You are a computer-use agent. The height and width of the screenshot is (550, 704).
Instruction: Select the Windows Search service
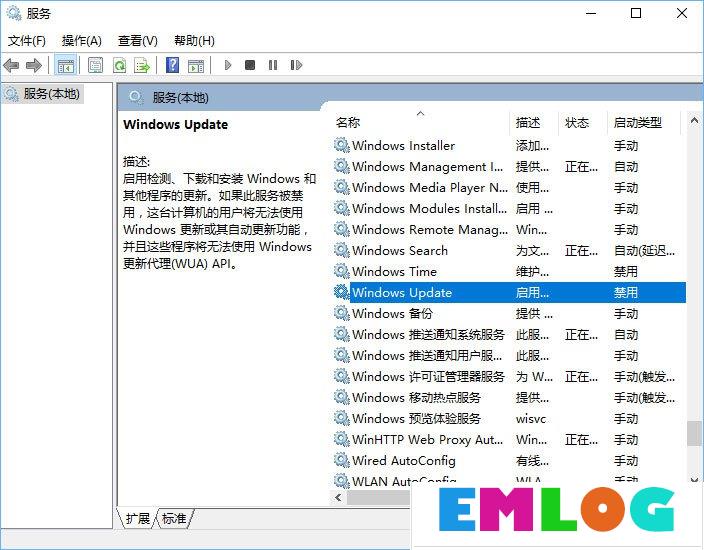509,251
